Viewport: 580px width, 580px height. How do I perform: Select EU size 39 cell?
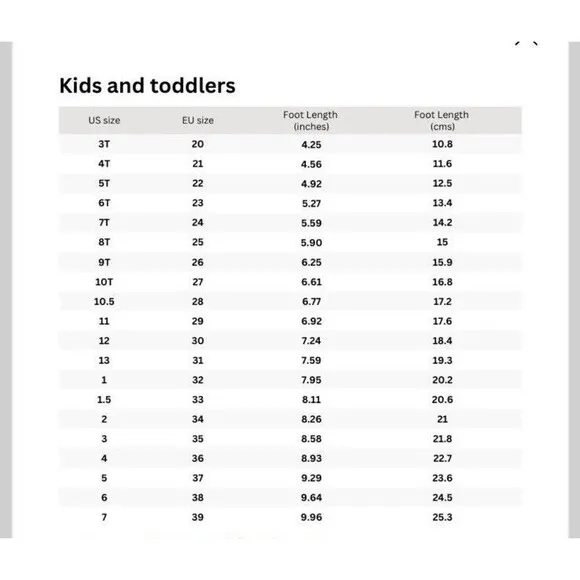198,517
